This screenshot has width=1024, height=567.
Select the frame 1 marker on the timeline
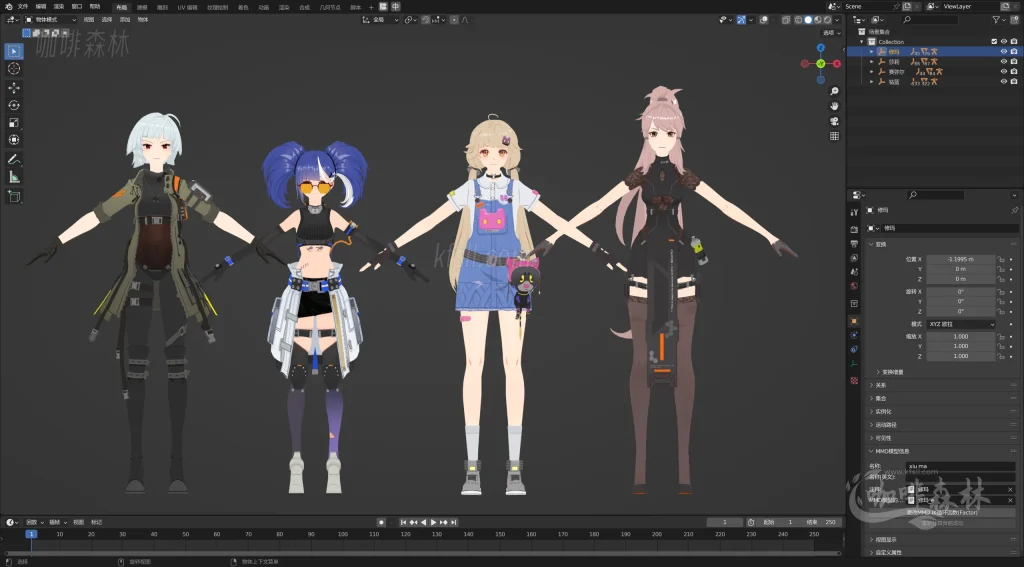(x=31, y=534)
